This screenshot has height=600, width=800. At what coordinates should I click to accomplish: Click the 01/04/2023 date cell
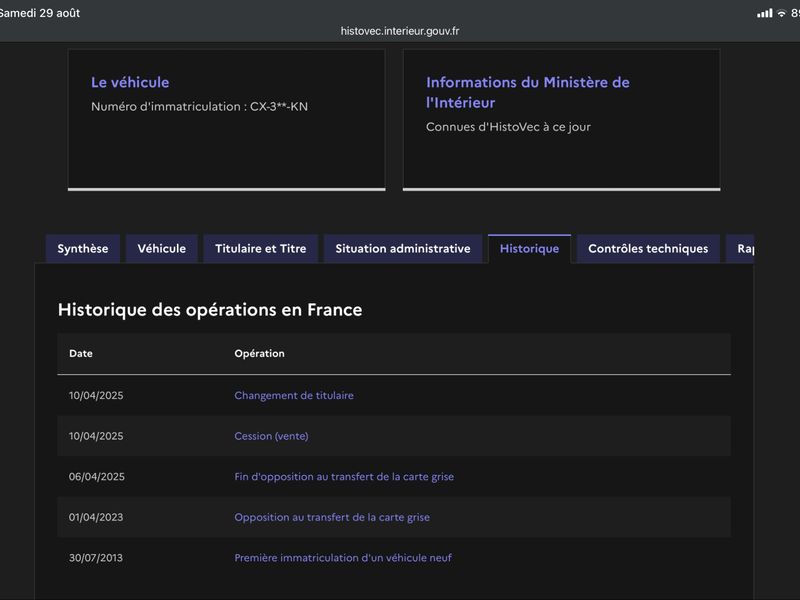click(96, 517)
